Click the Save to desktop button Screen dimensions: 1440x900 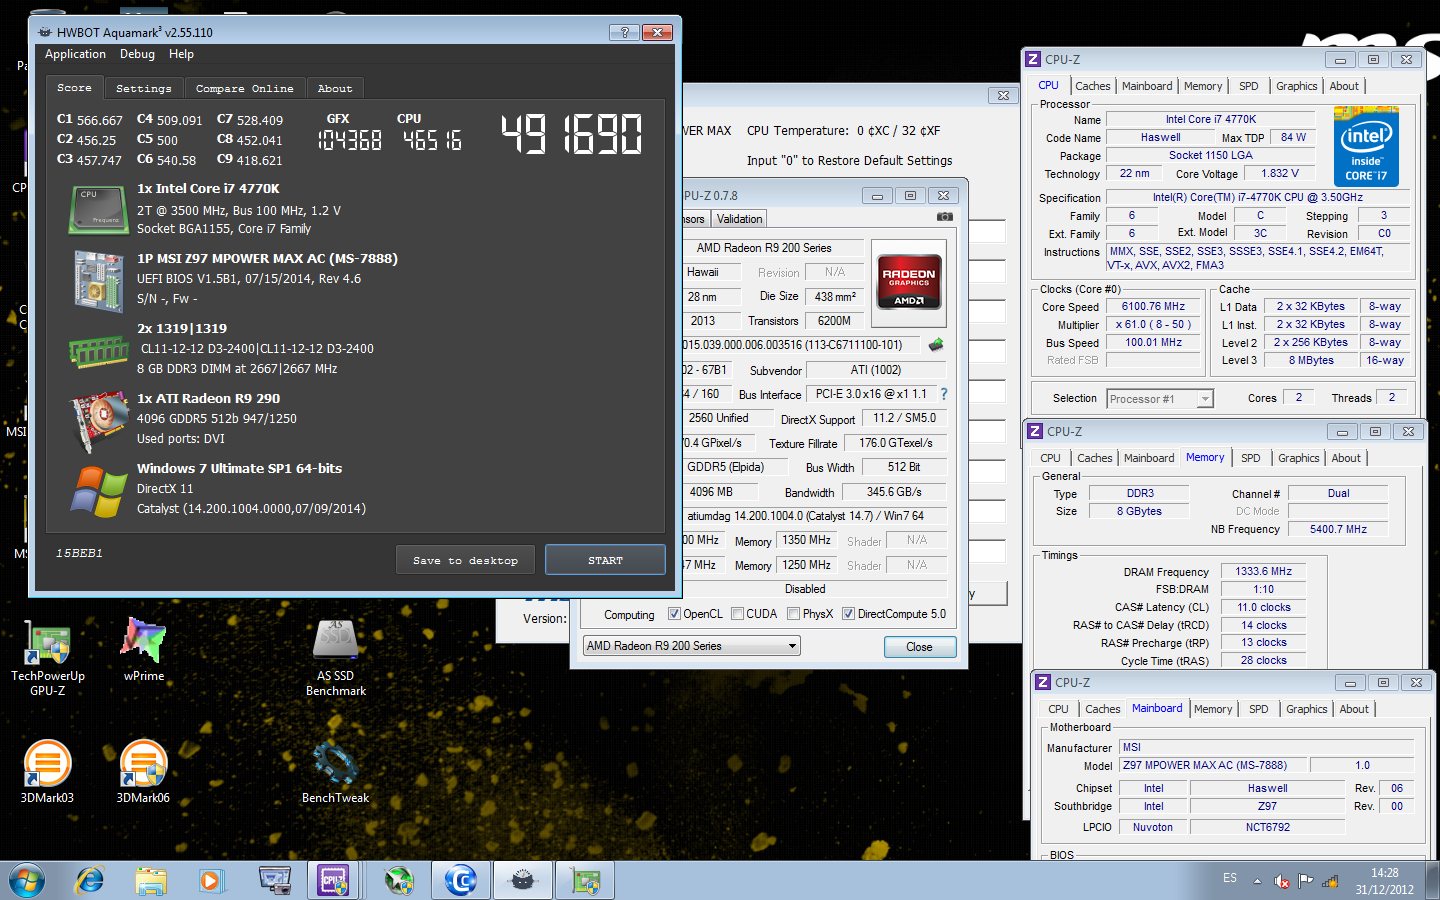coord(465,560)
